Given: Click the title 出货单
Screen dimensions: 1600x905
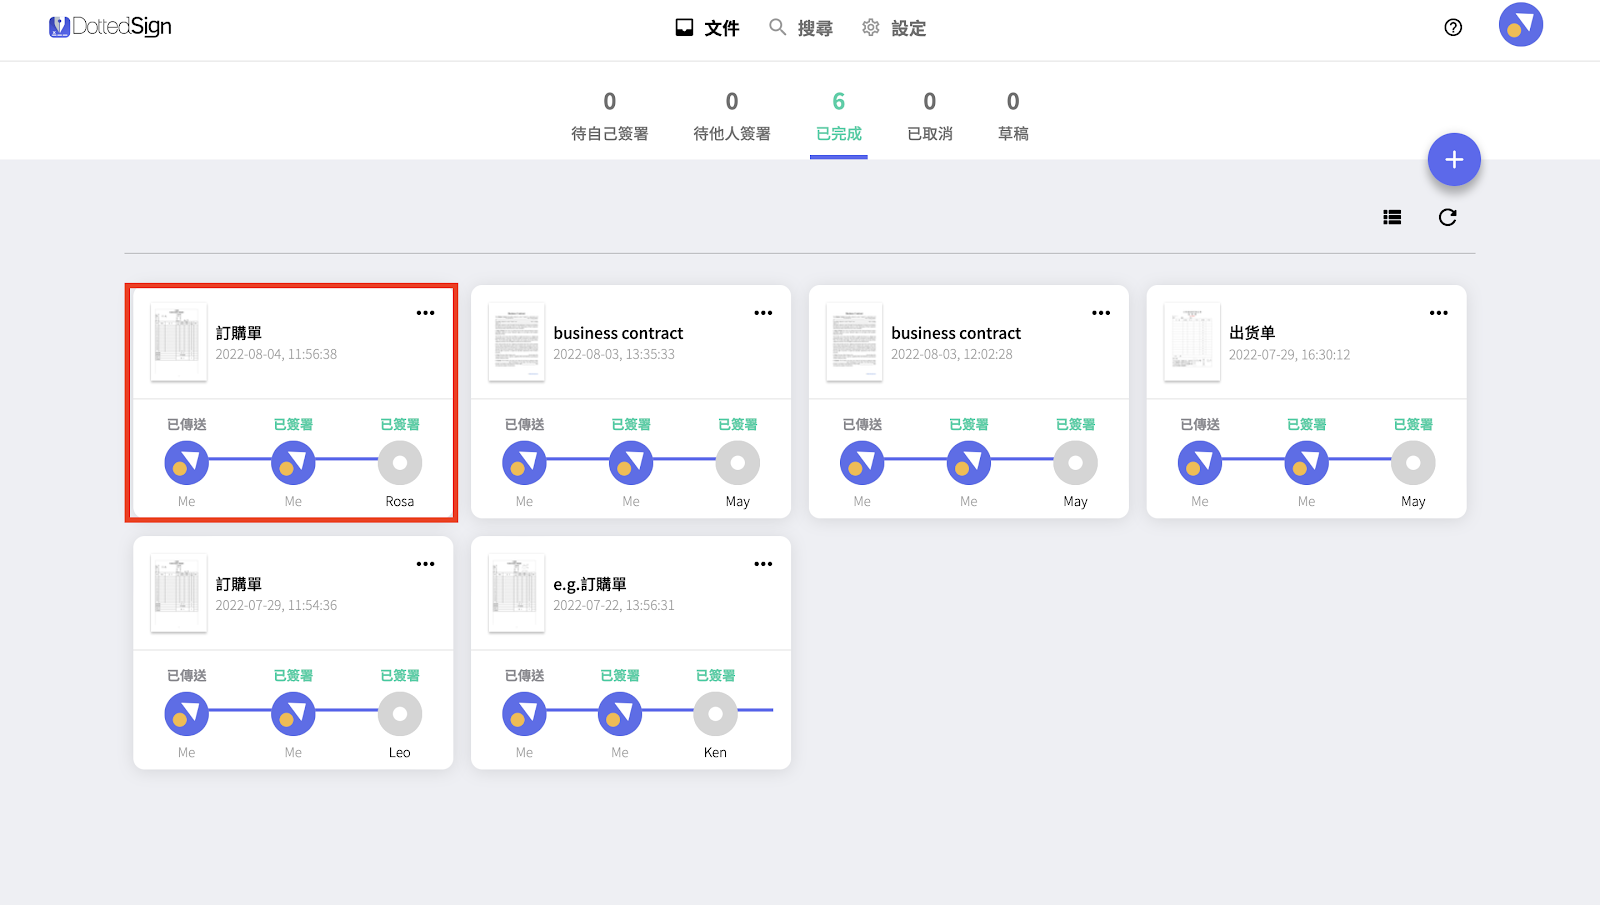Looking at the screenshot, I should coord(1252,333).
